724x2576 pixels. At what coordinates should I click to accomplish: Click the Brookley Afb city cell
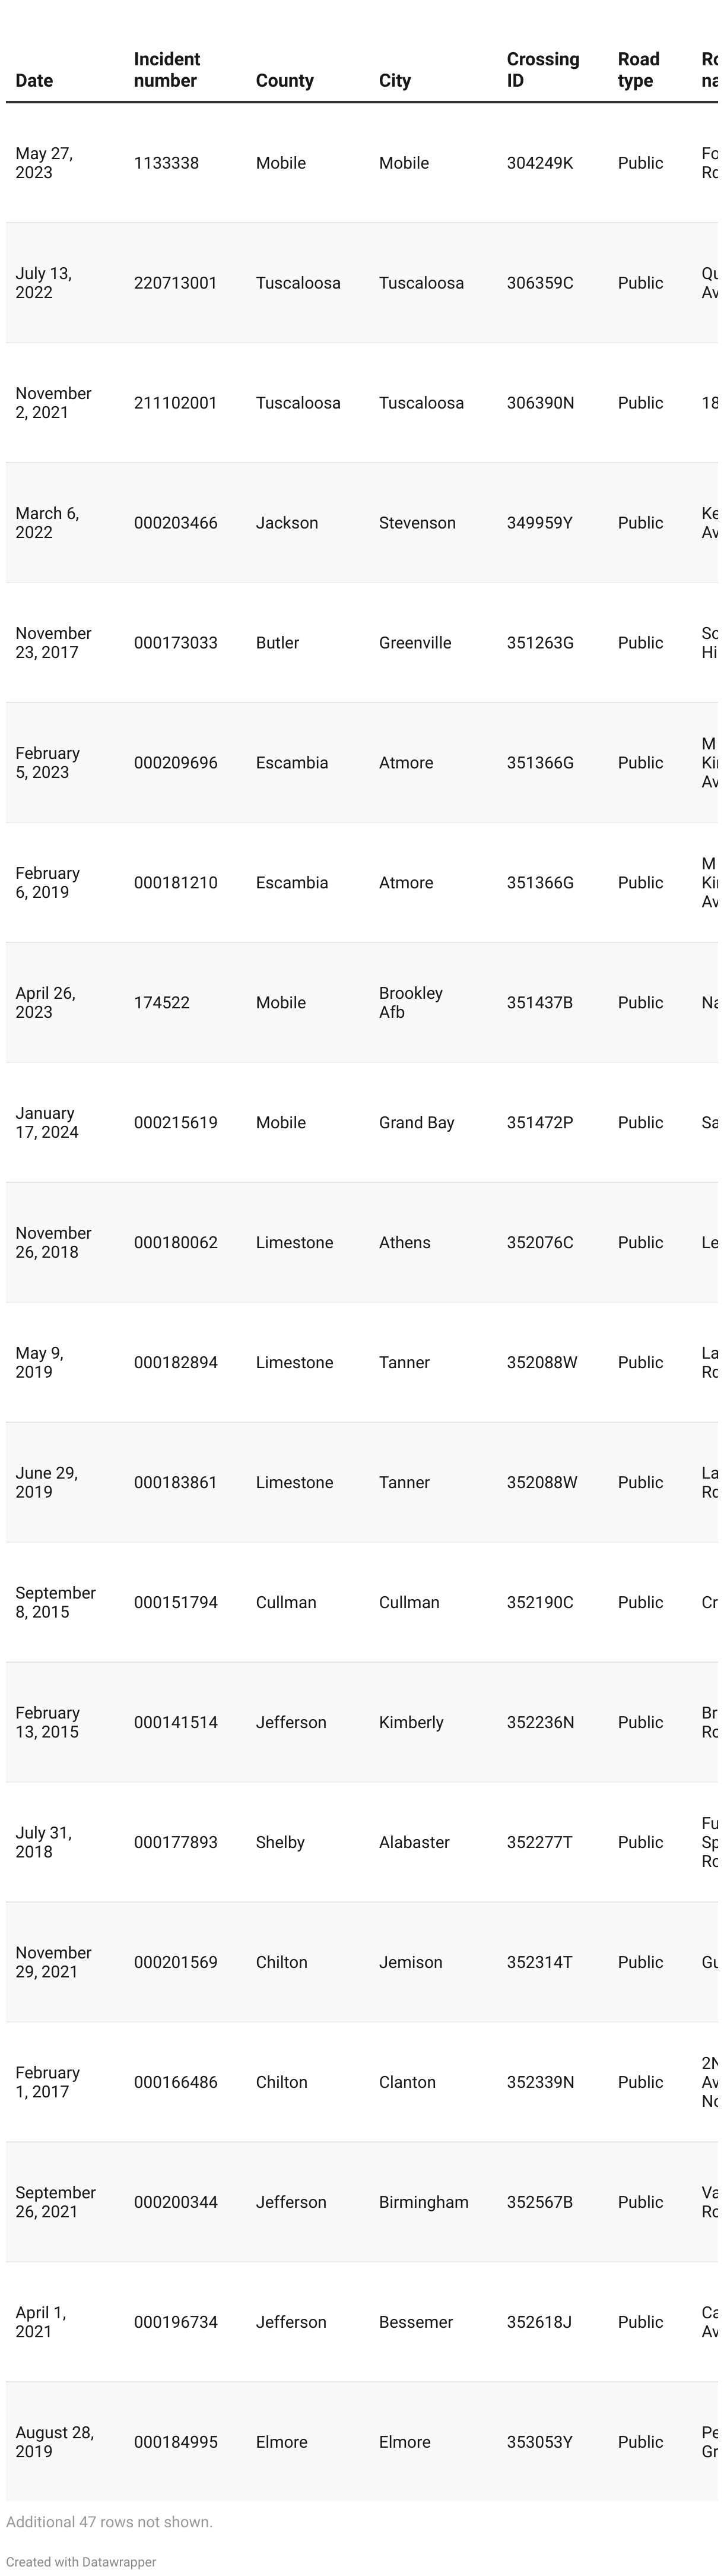pyautogui.click(x=411, y=1002)
